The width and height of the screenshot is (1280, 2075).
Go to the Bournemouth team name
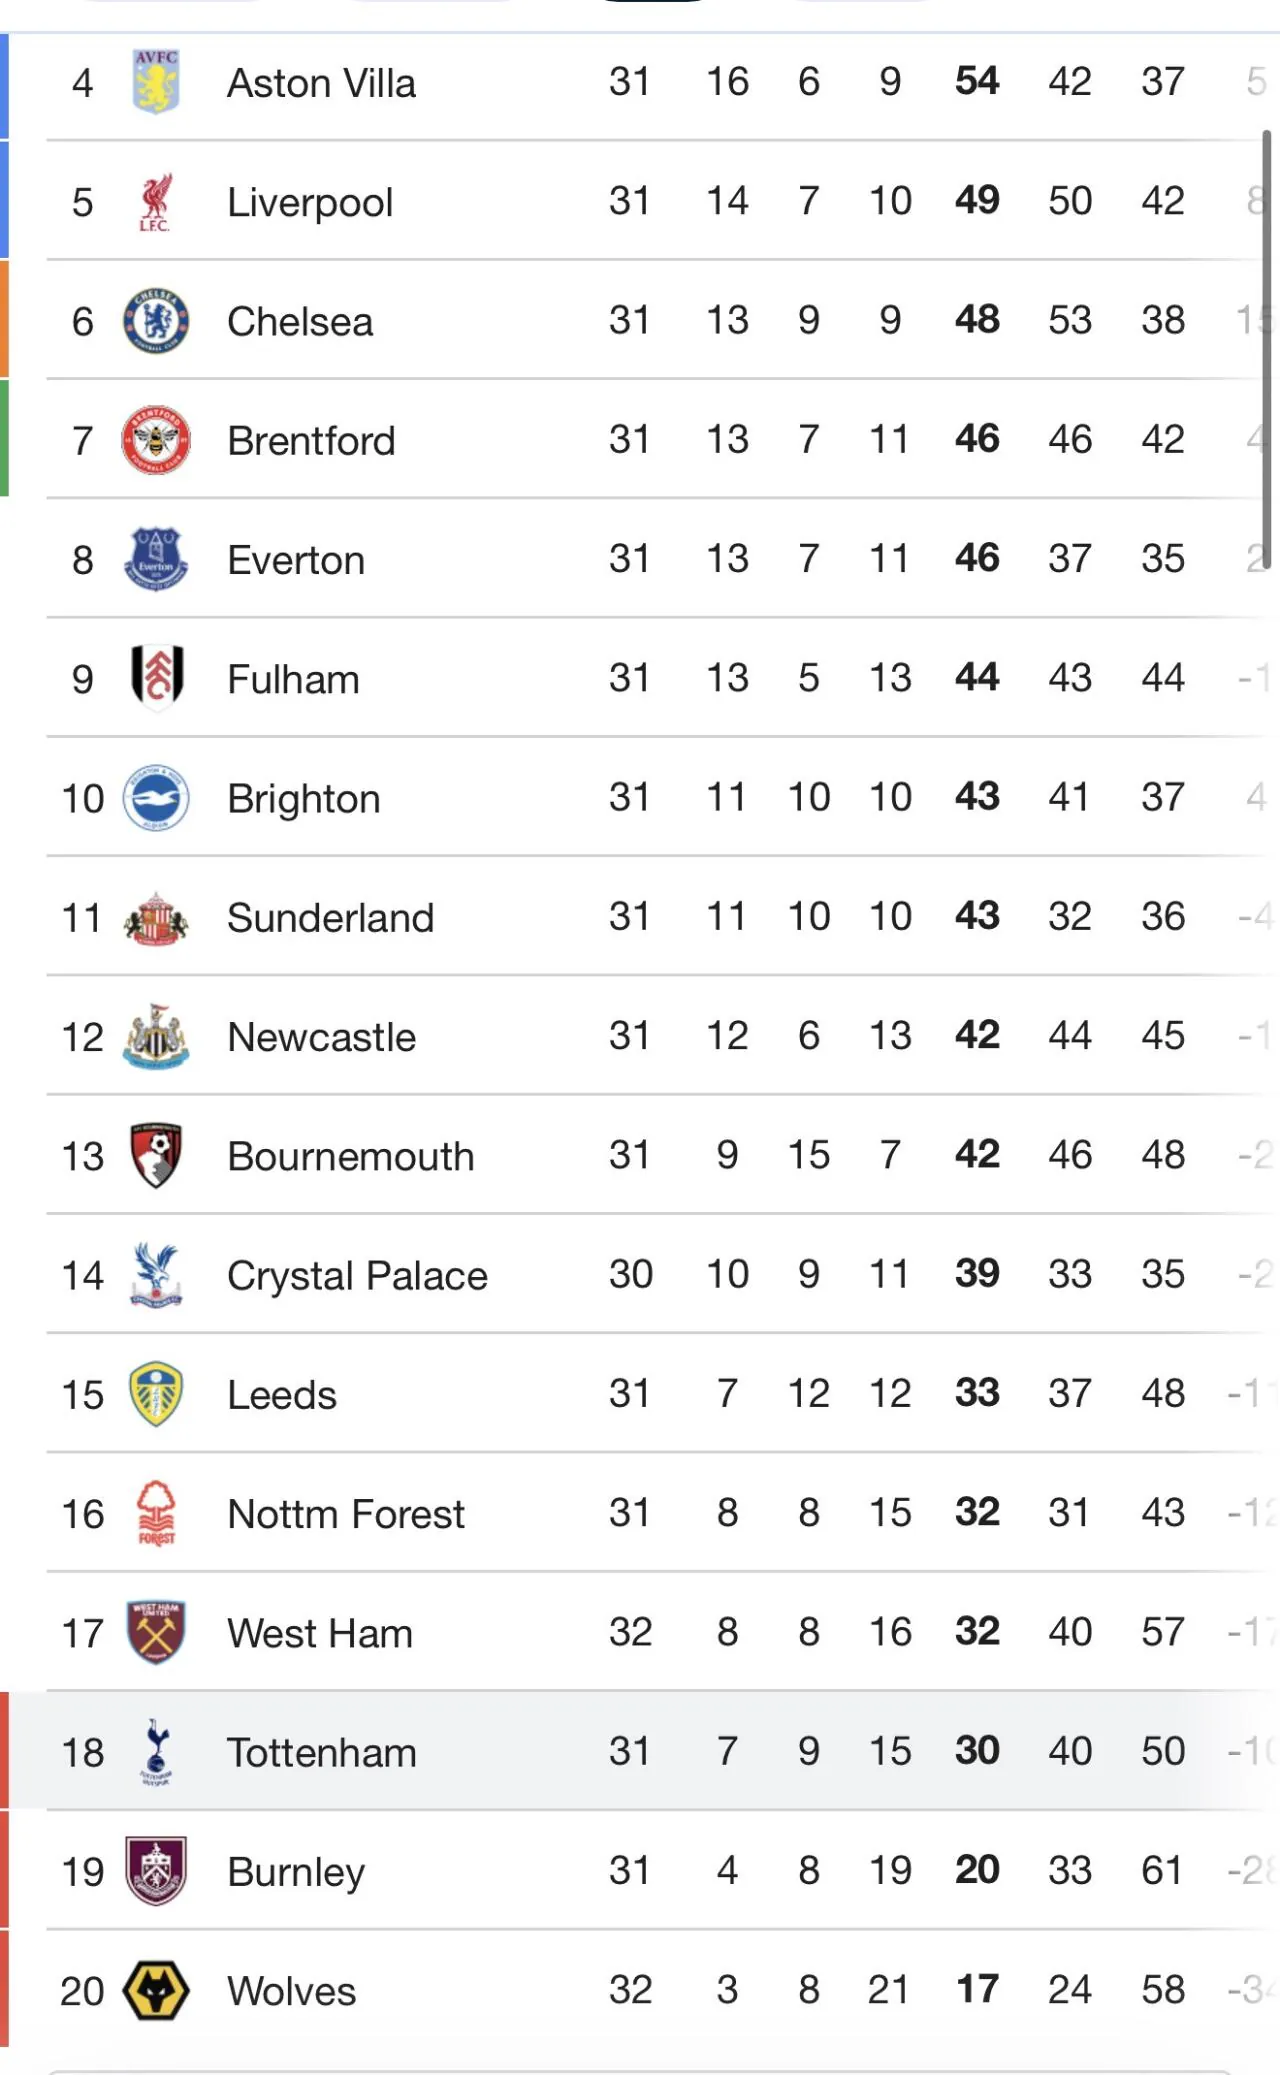point(350,1156)
